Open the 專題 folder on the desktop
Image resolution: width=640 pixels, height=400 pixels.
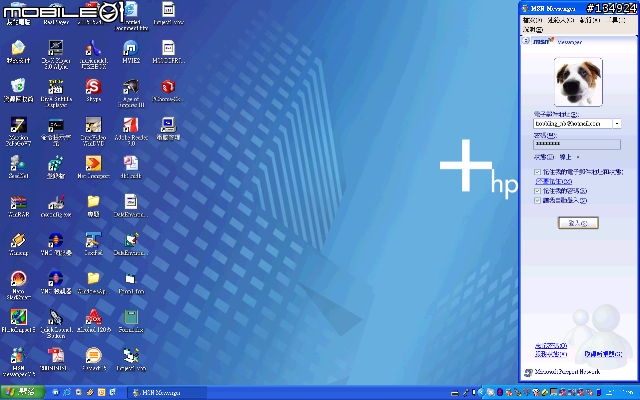click(x=93, y=206)
